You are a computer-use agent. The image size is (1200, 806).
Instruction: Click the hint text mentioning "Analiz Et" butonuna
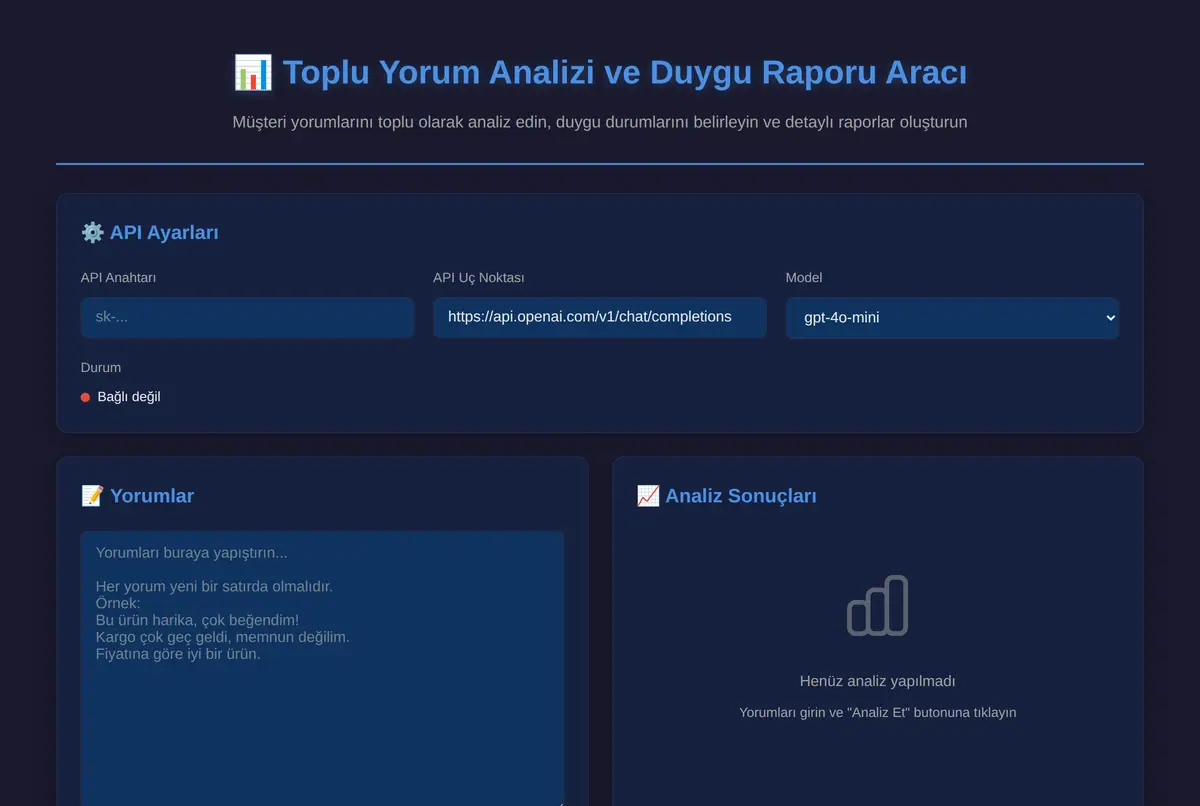878,713
